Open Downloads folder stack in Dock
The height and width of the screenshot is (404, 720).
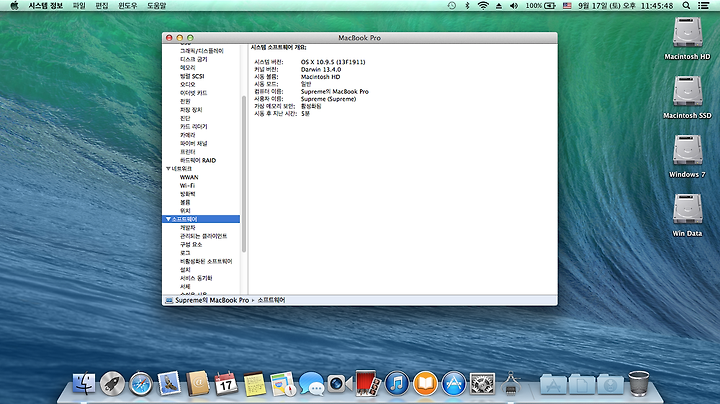(x=610, y=384)
